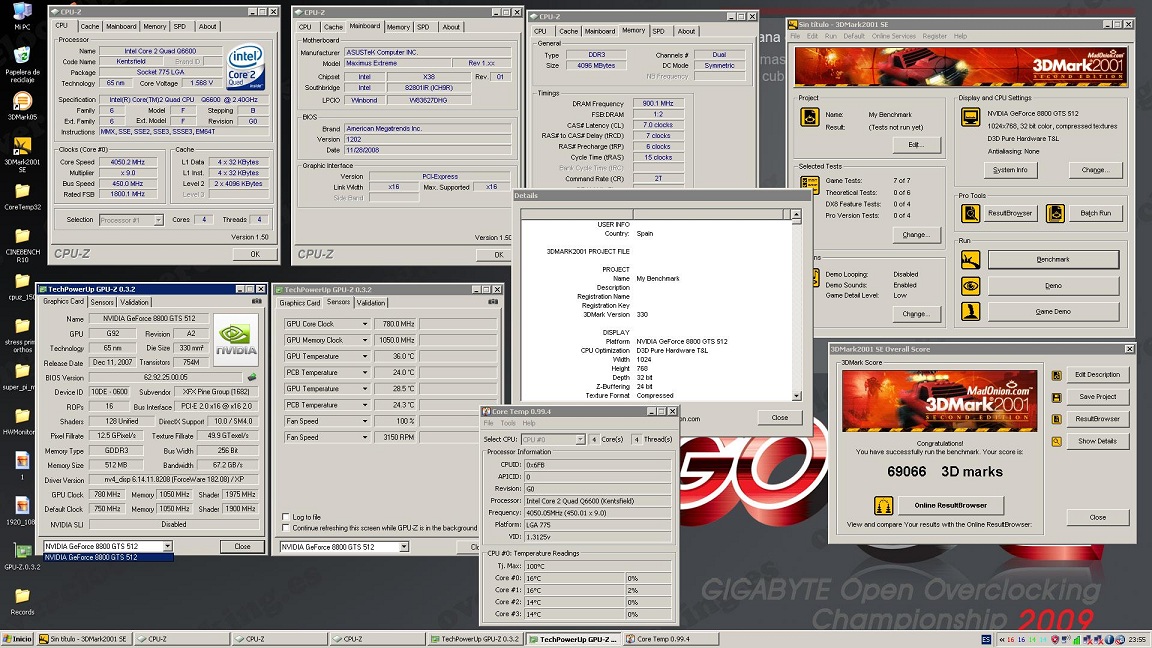Click the Intel Core 2 Quad logo in CPU-Z

point(245,68)
